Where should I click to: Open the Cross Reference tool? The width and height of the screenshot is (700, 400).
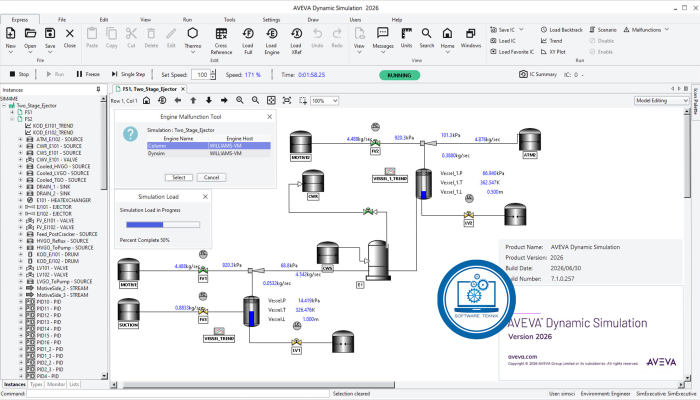(221, 33)
